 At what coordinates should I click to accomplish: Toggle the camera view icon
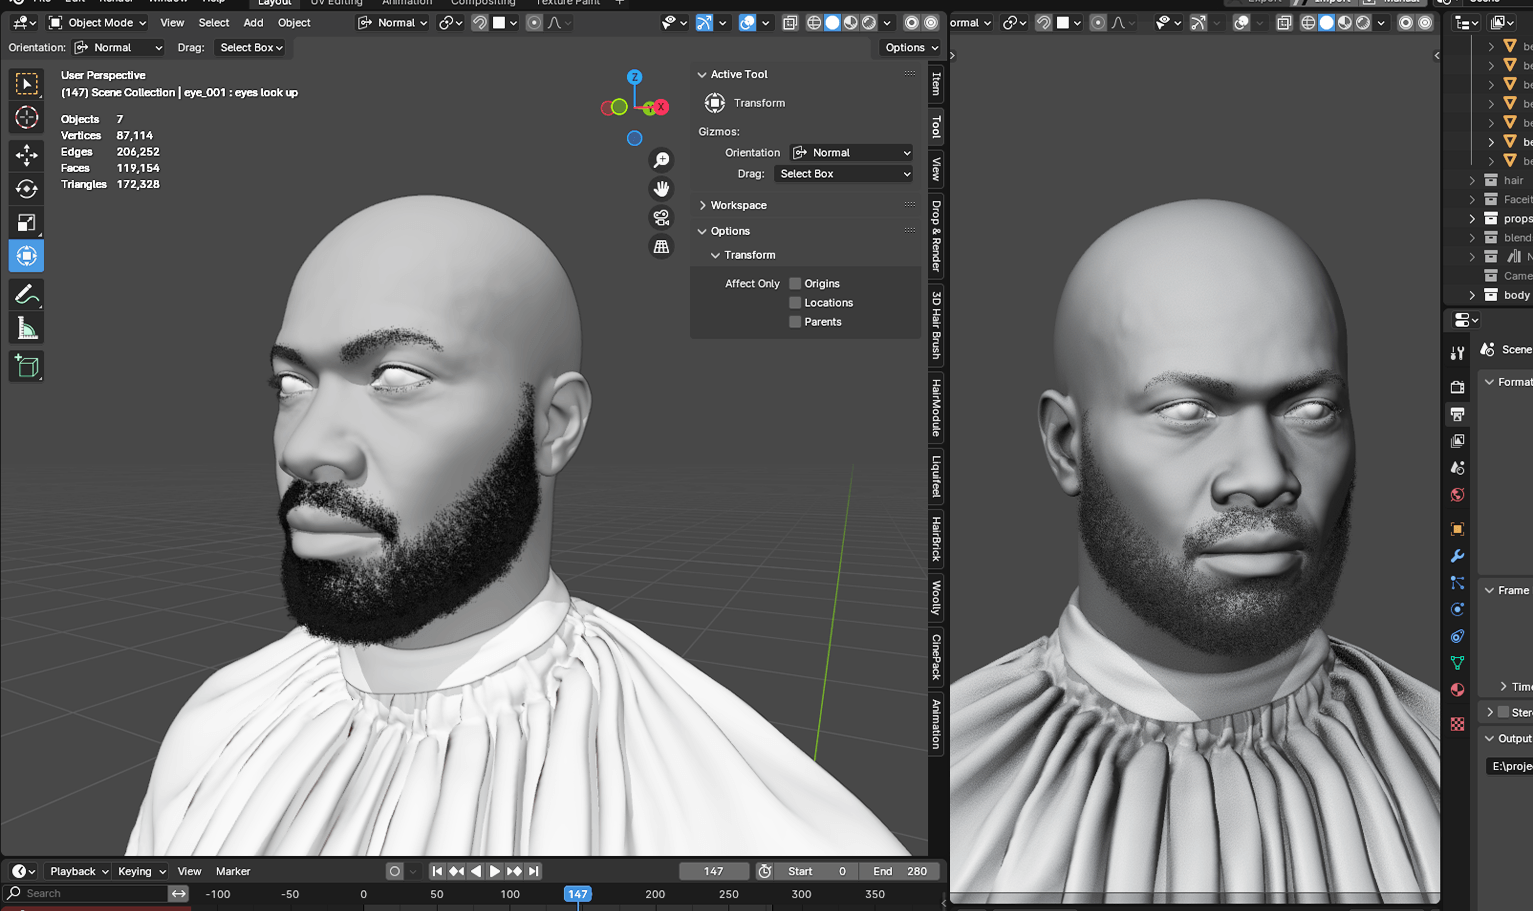pos(661,217)
